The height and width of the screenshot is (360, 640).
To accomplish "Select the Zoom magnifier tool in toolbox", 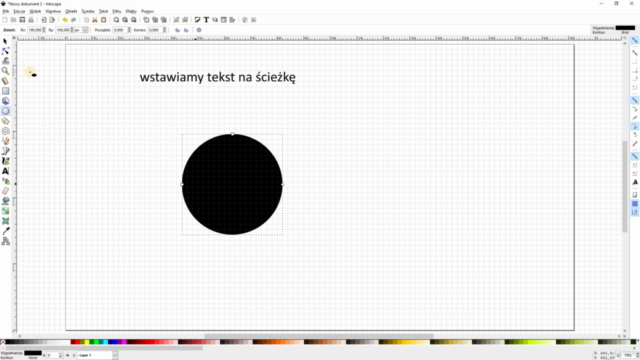I will 5,71.
